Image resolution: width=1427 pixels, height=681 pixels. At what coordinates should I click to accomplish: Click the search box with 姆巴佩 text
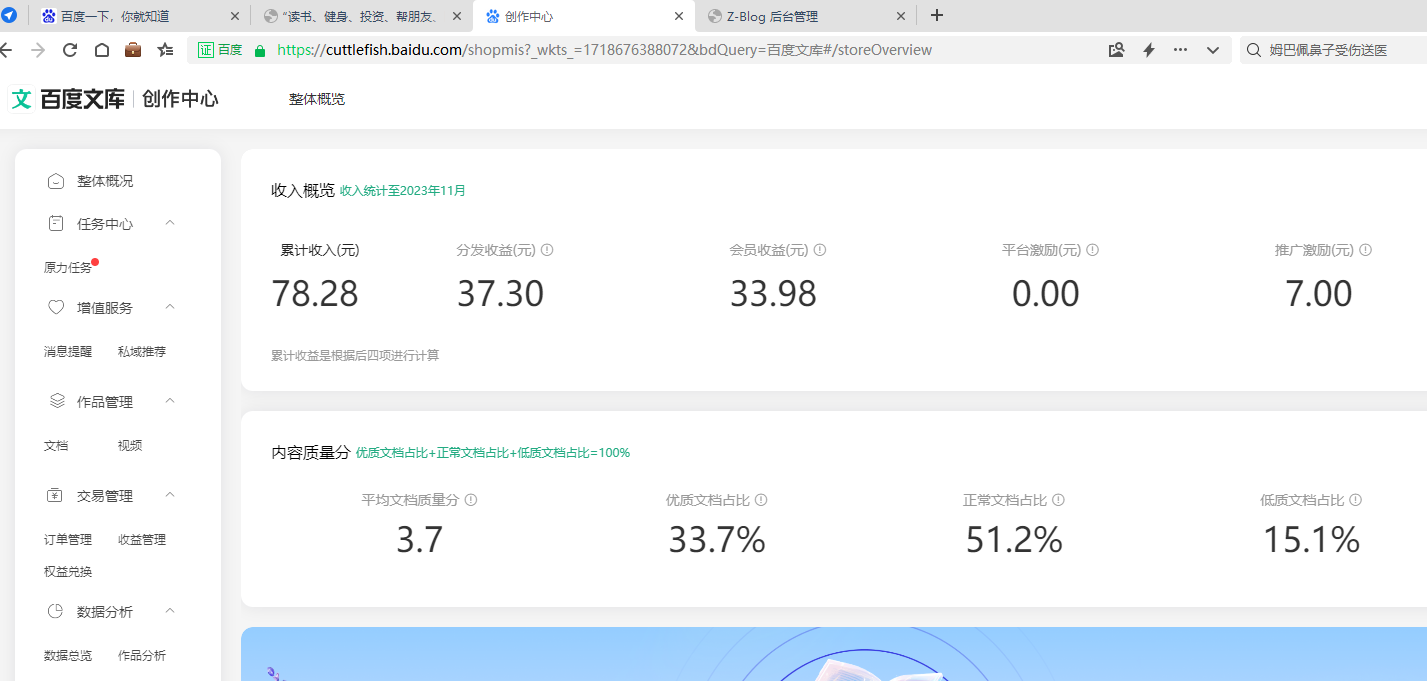[1333, 50]
